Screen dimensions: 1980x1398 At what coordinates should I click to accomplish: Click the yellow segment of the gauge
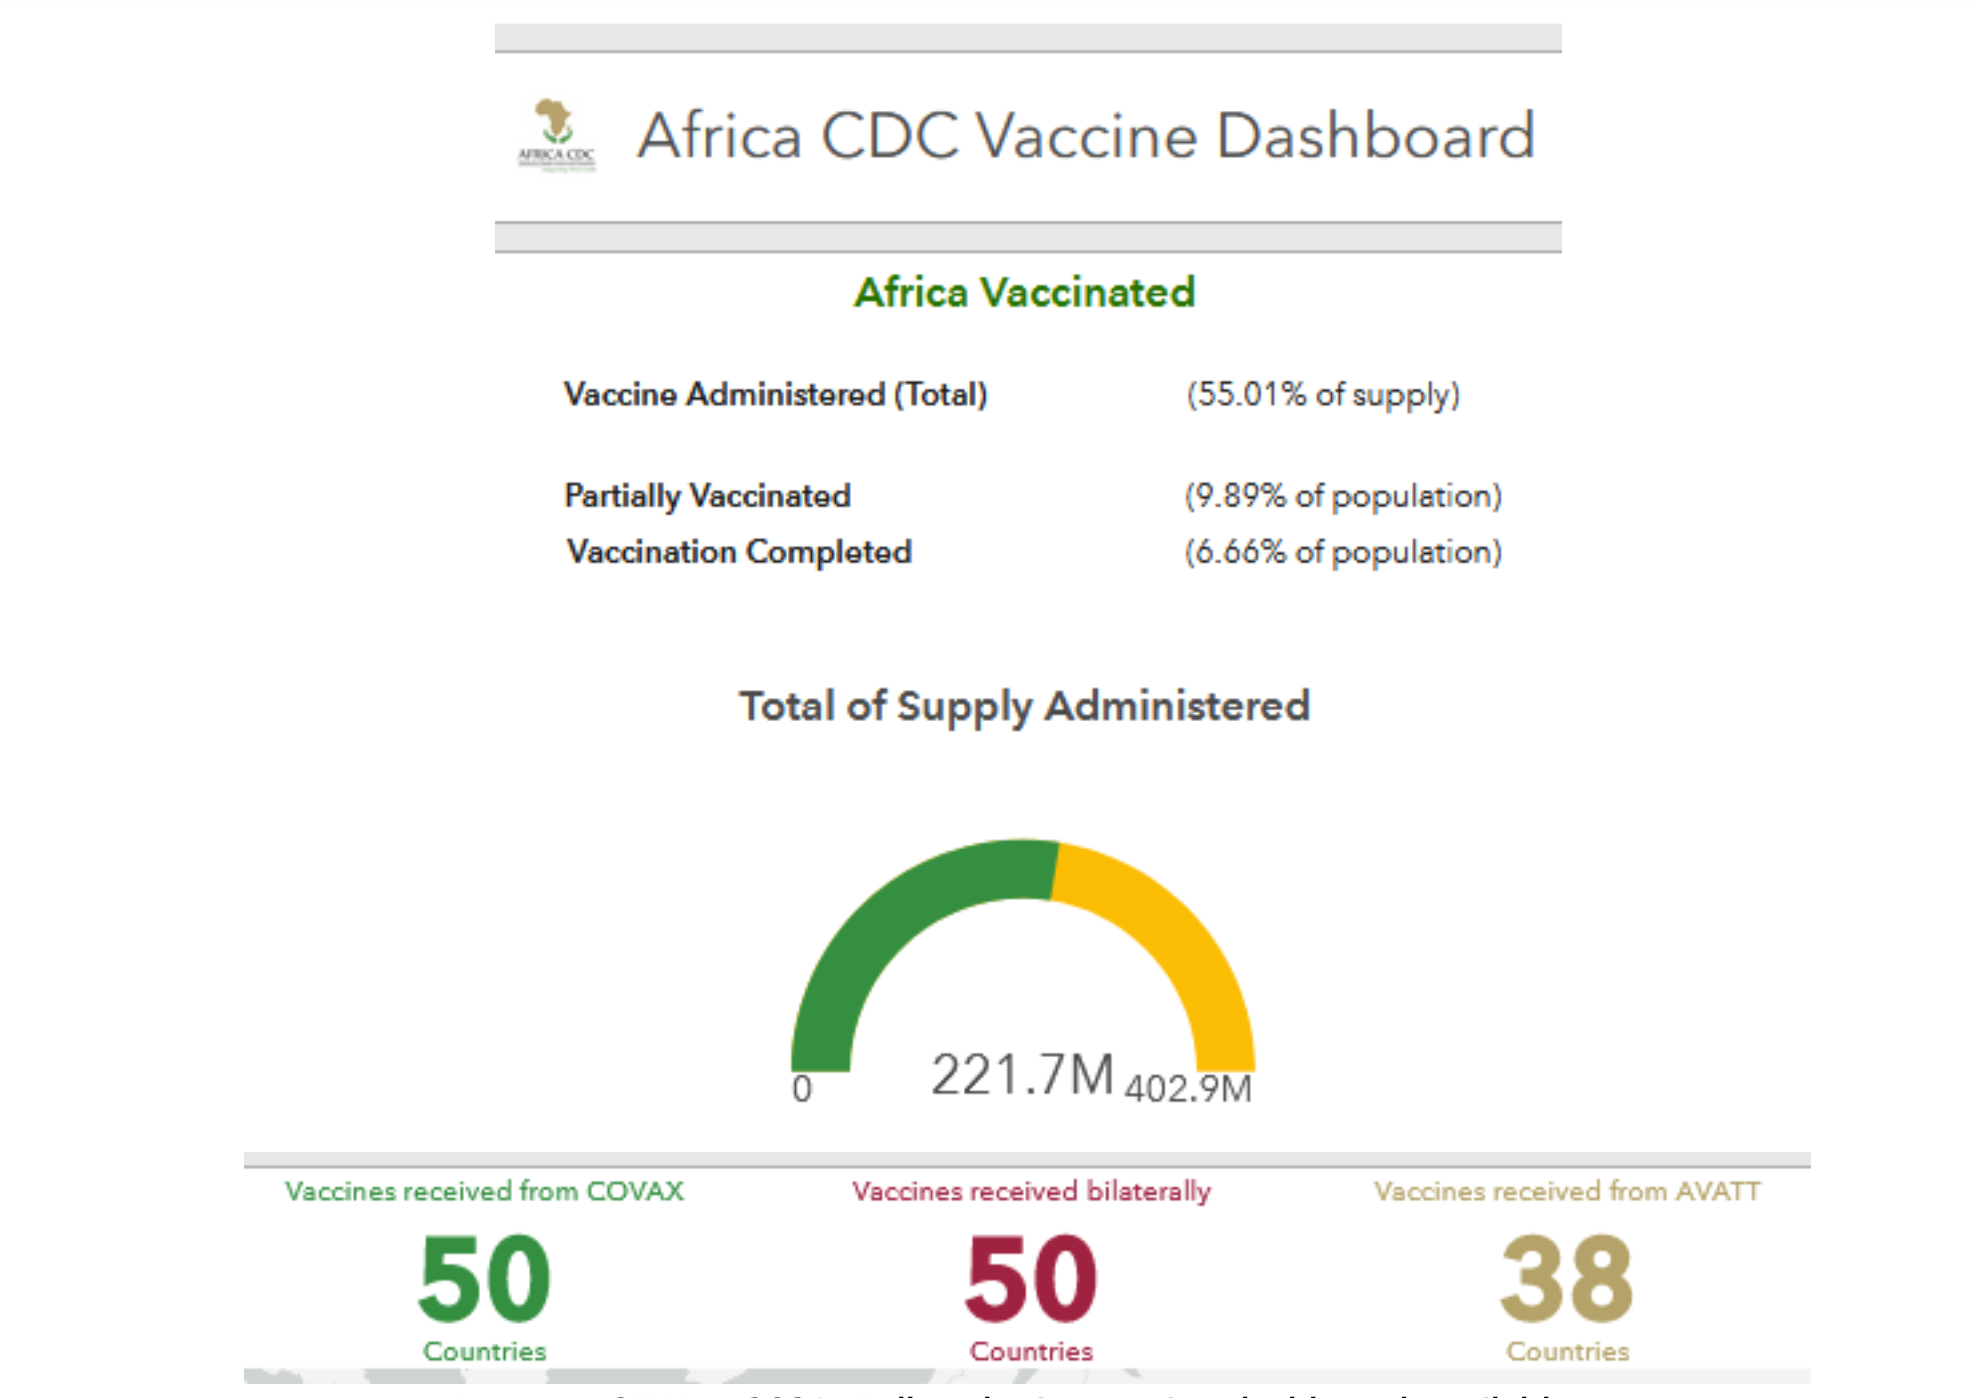tap(1170, 930)
